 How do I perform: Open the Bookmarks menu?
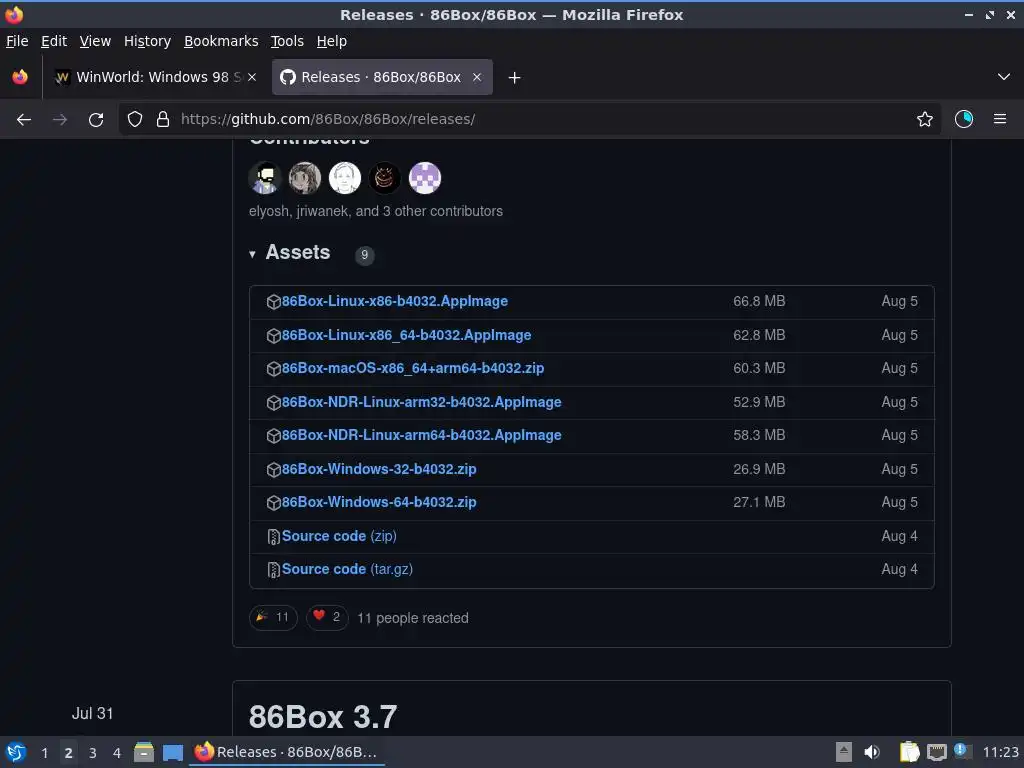(221, 41)
